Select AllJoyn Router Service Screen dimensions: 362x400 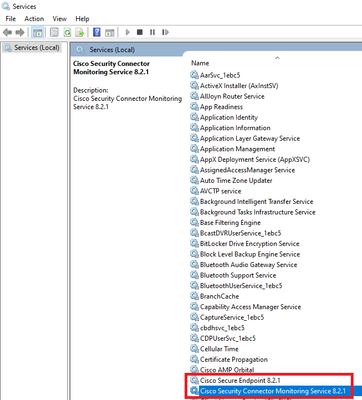pos(232,96)
